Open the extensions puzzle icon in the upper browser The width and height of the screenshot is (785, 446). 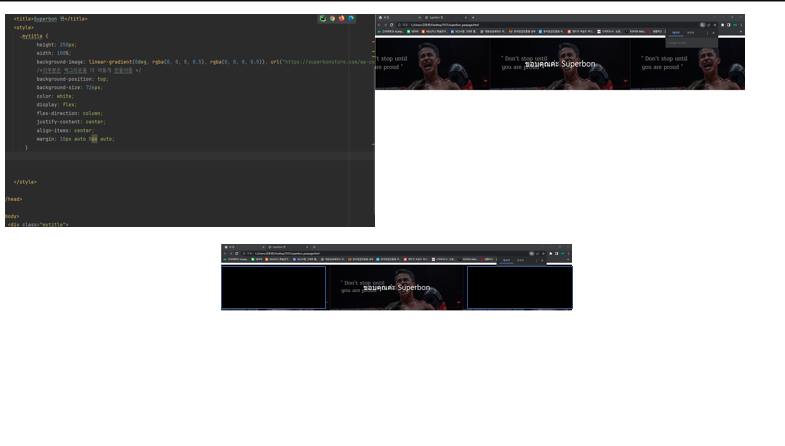(722, 25)
